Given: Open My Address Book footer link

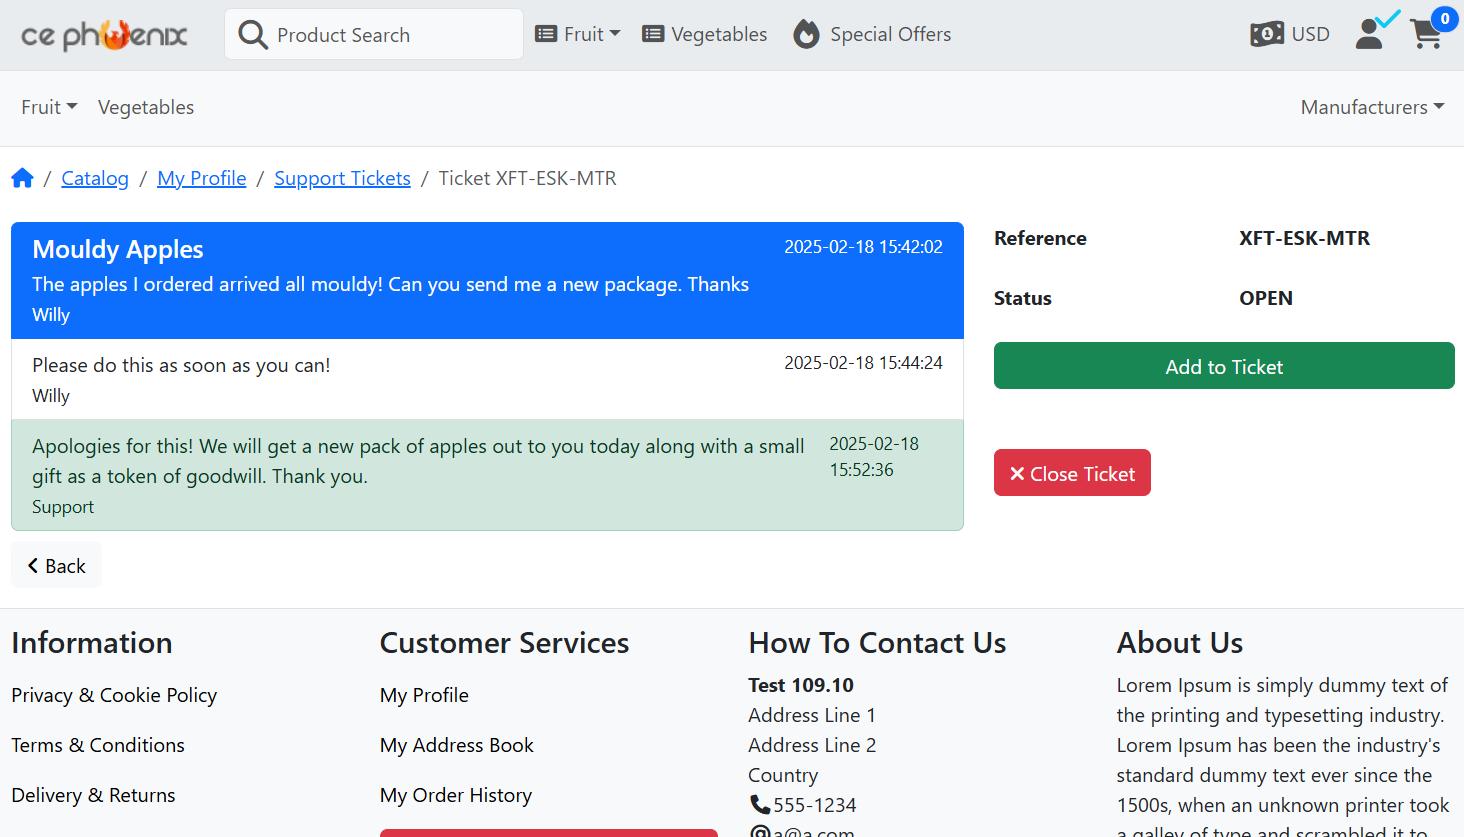Looking at the screenshot, I should point(457,745).
